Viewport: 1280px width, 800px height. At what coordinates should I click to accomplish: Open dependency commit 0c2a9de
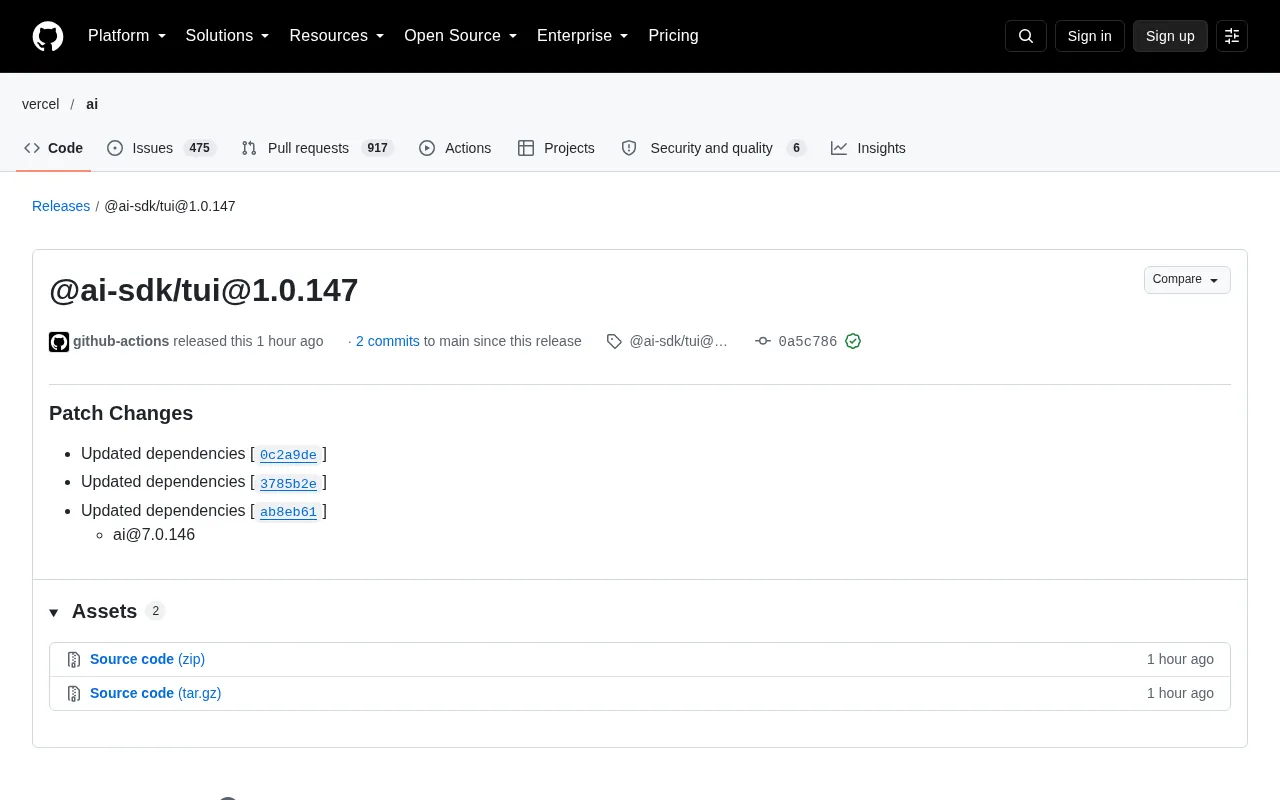pyautogui.click(x=288, y=455)
